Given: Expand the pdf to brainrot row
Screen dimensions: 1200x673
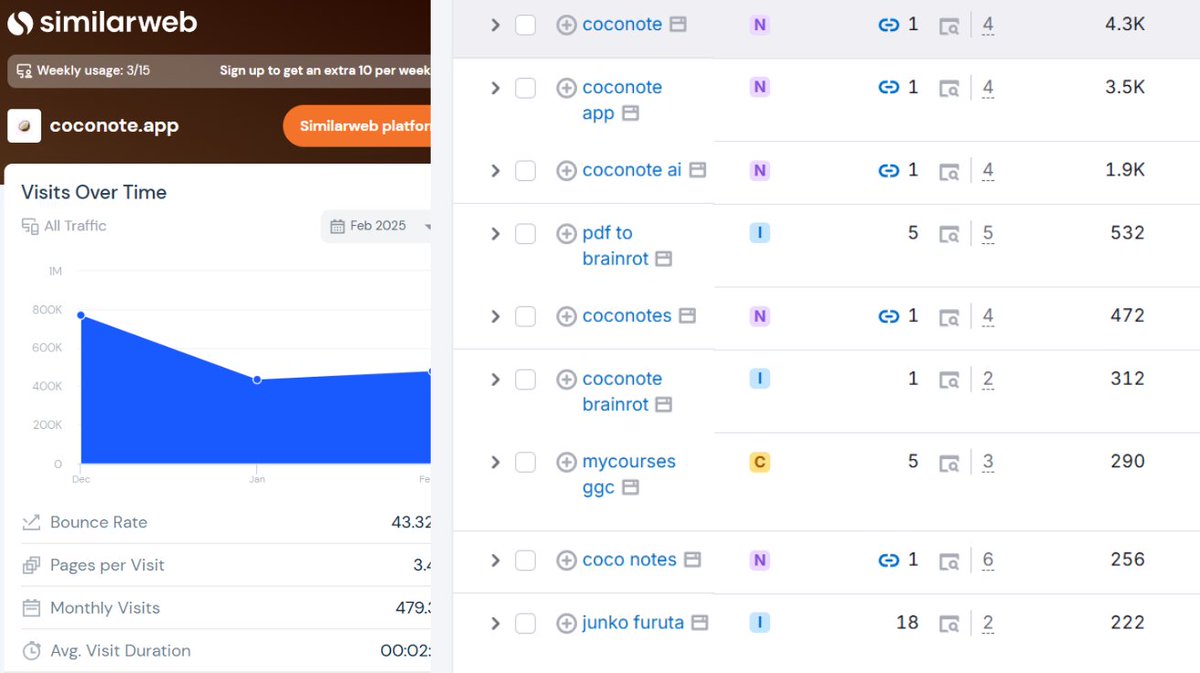Looking at the screenshot, I should click(x=494, y=234).
